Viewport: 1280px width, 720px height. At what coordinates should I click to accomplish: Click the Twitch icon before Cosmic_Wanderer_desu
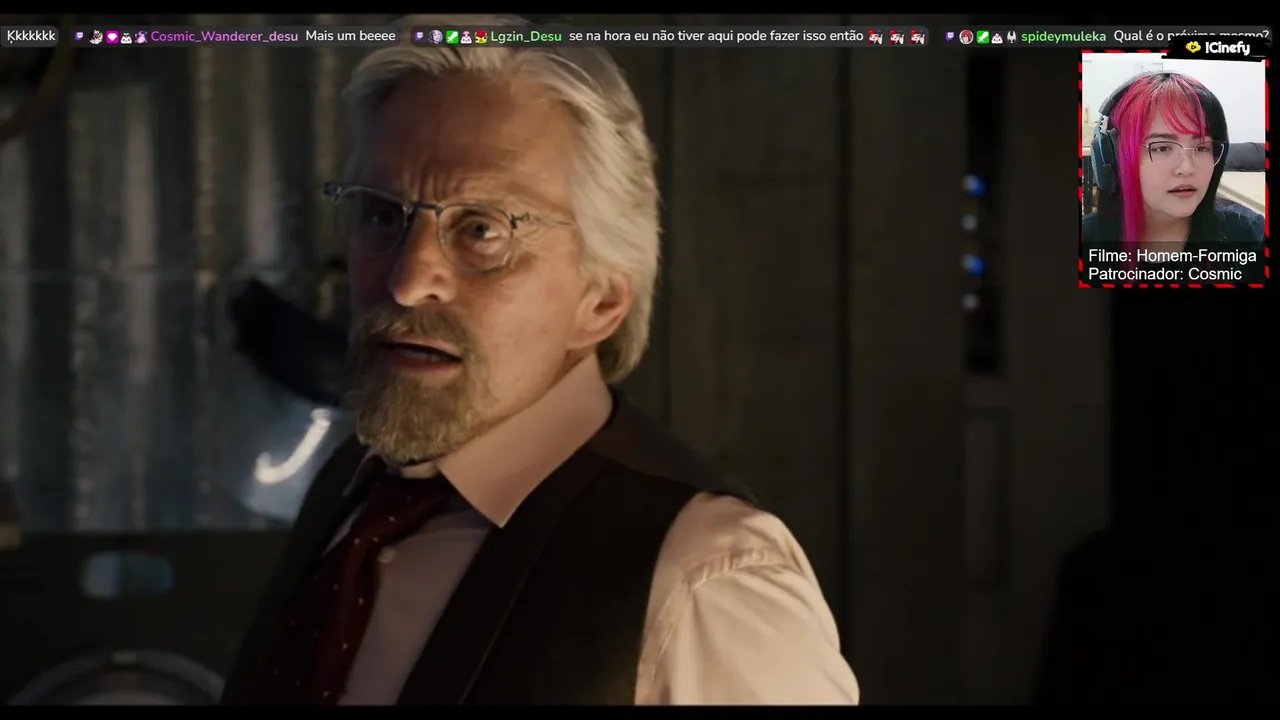pyautogui.click(x=79, y=37)
